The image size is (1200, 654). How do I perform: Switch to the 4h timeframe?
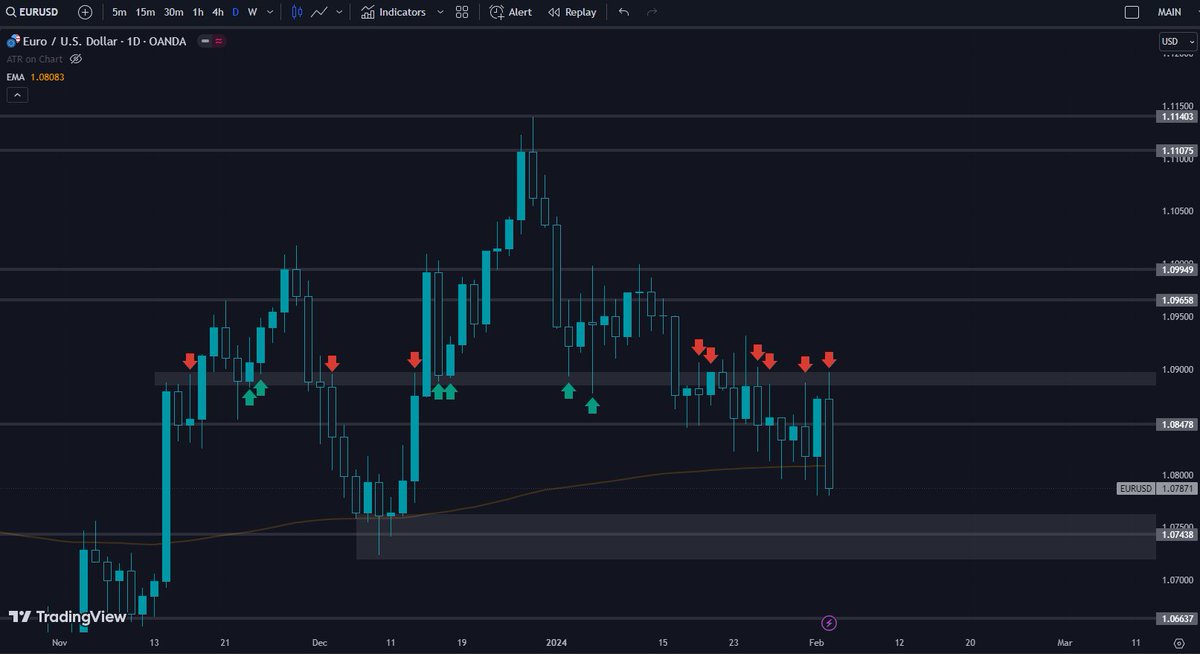[217, 12]
